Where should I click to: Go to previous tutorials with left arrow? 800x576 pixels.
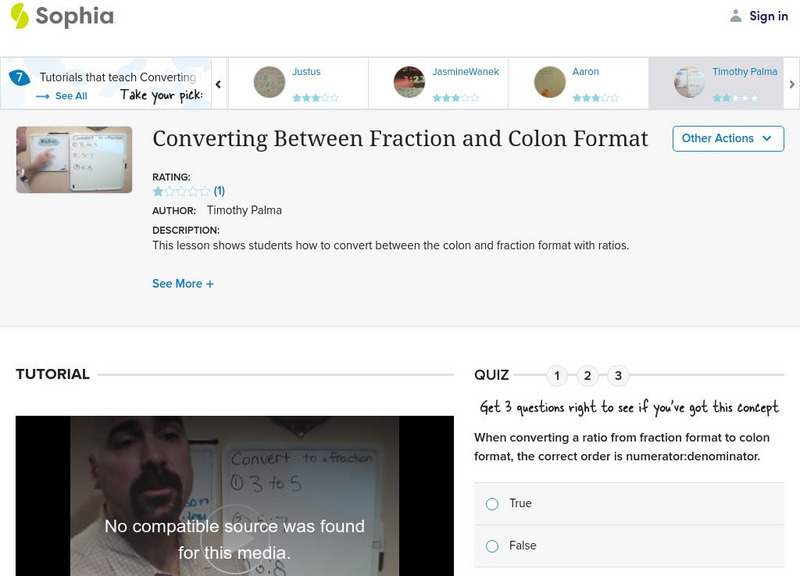(x=218, y=84)
